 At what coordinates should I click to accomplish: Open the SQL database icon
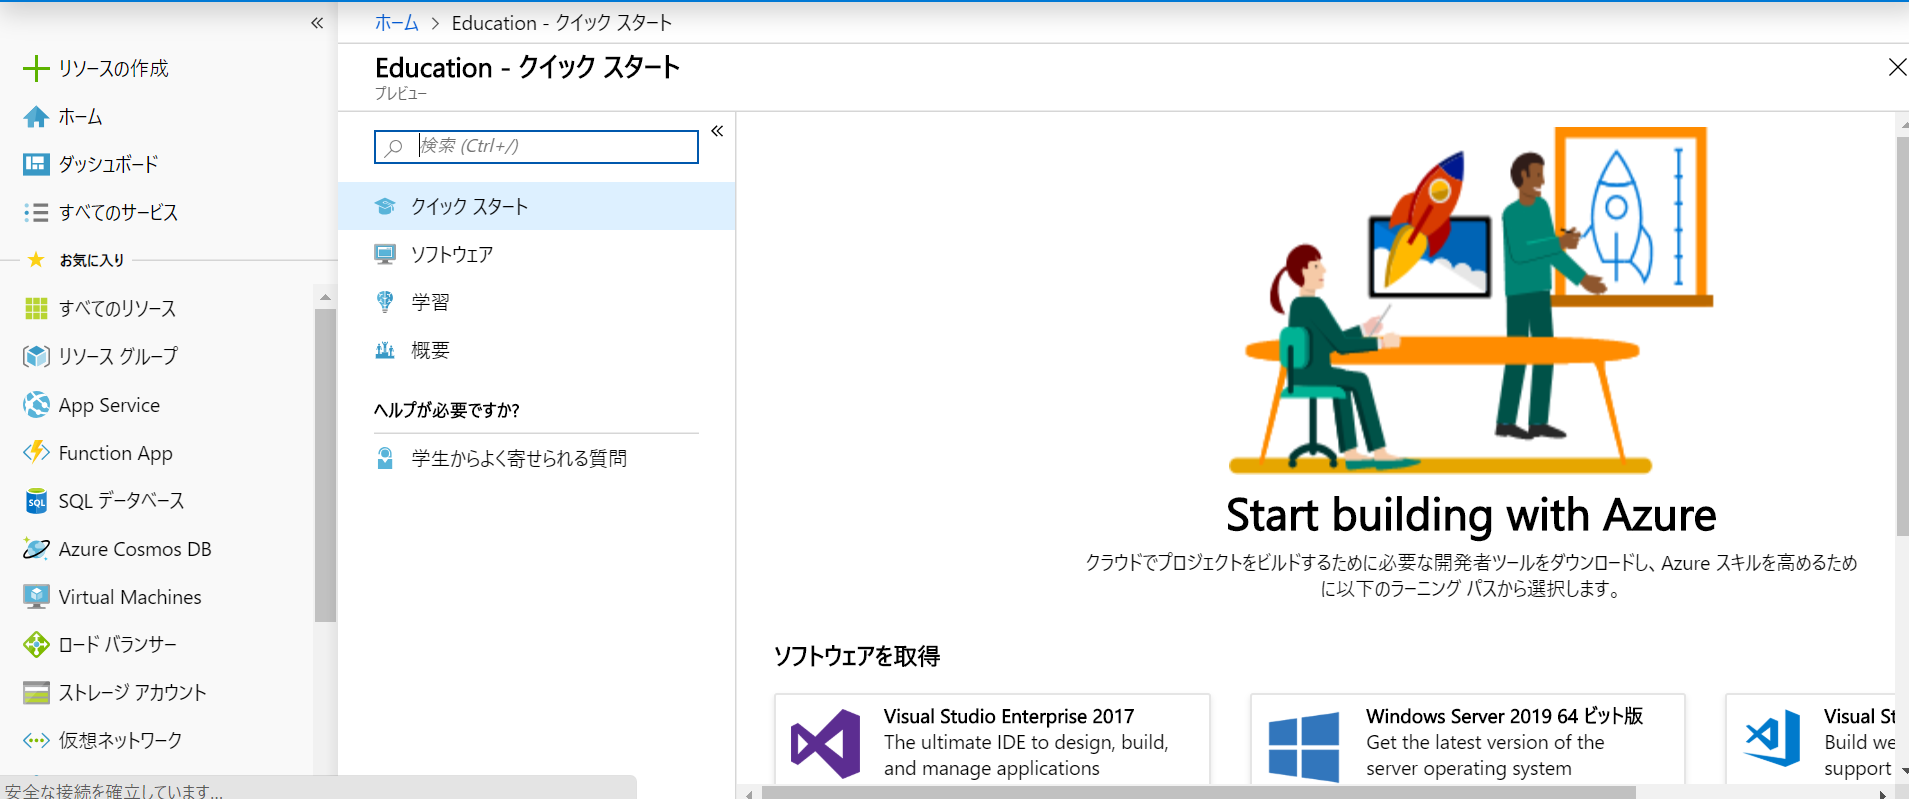click(x=36, y=501)
